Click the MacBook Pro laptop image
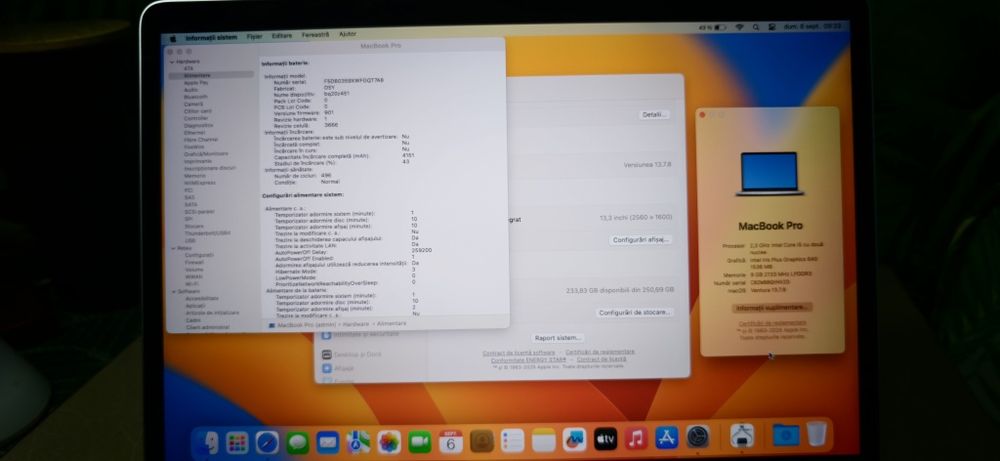 (x=770, y=173)
